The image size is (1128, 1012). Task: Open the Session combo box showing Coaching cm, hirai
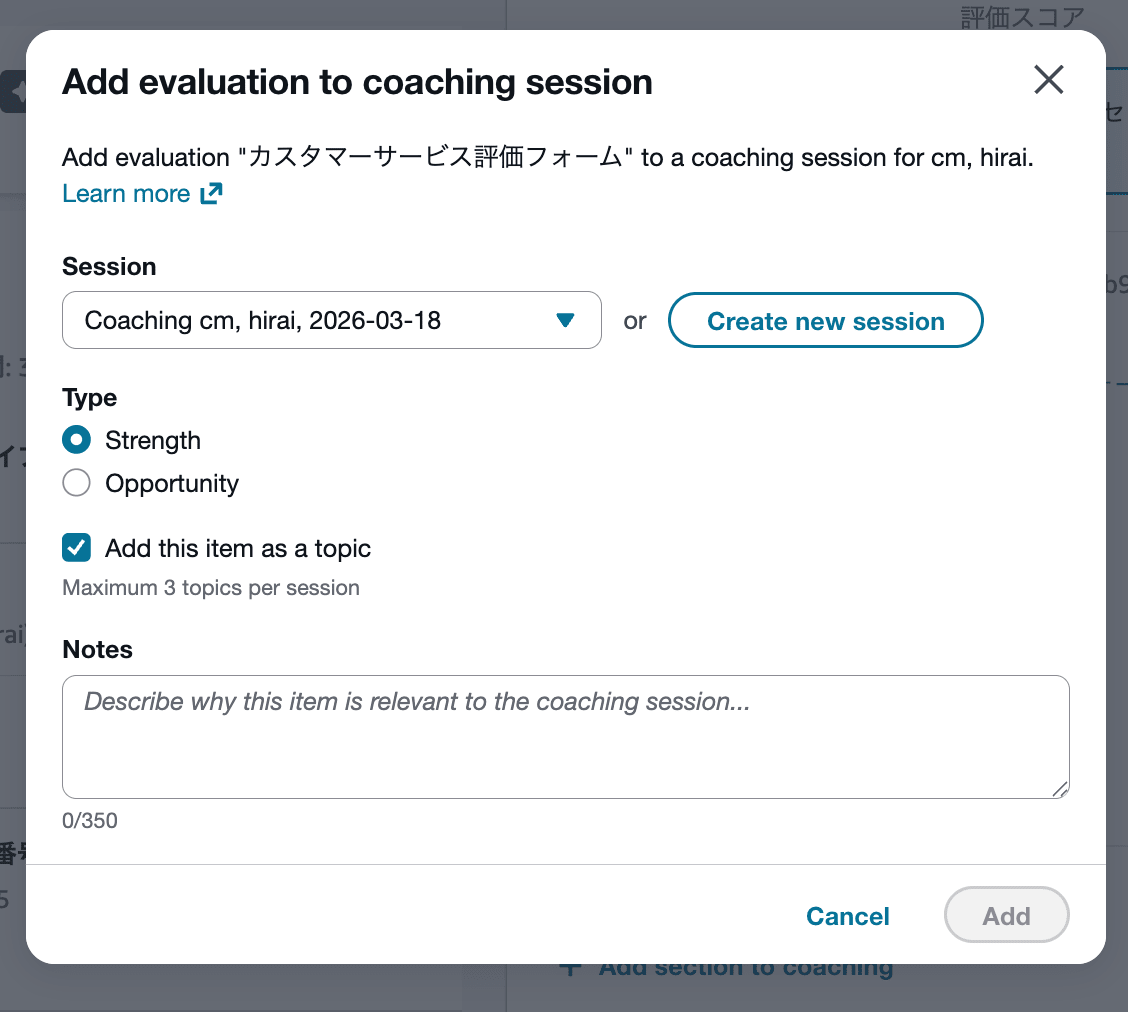[330, 321]
